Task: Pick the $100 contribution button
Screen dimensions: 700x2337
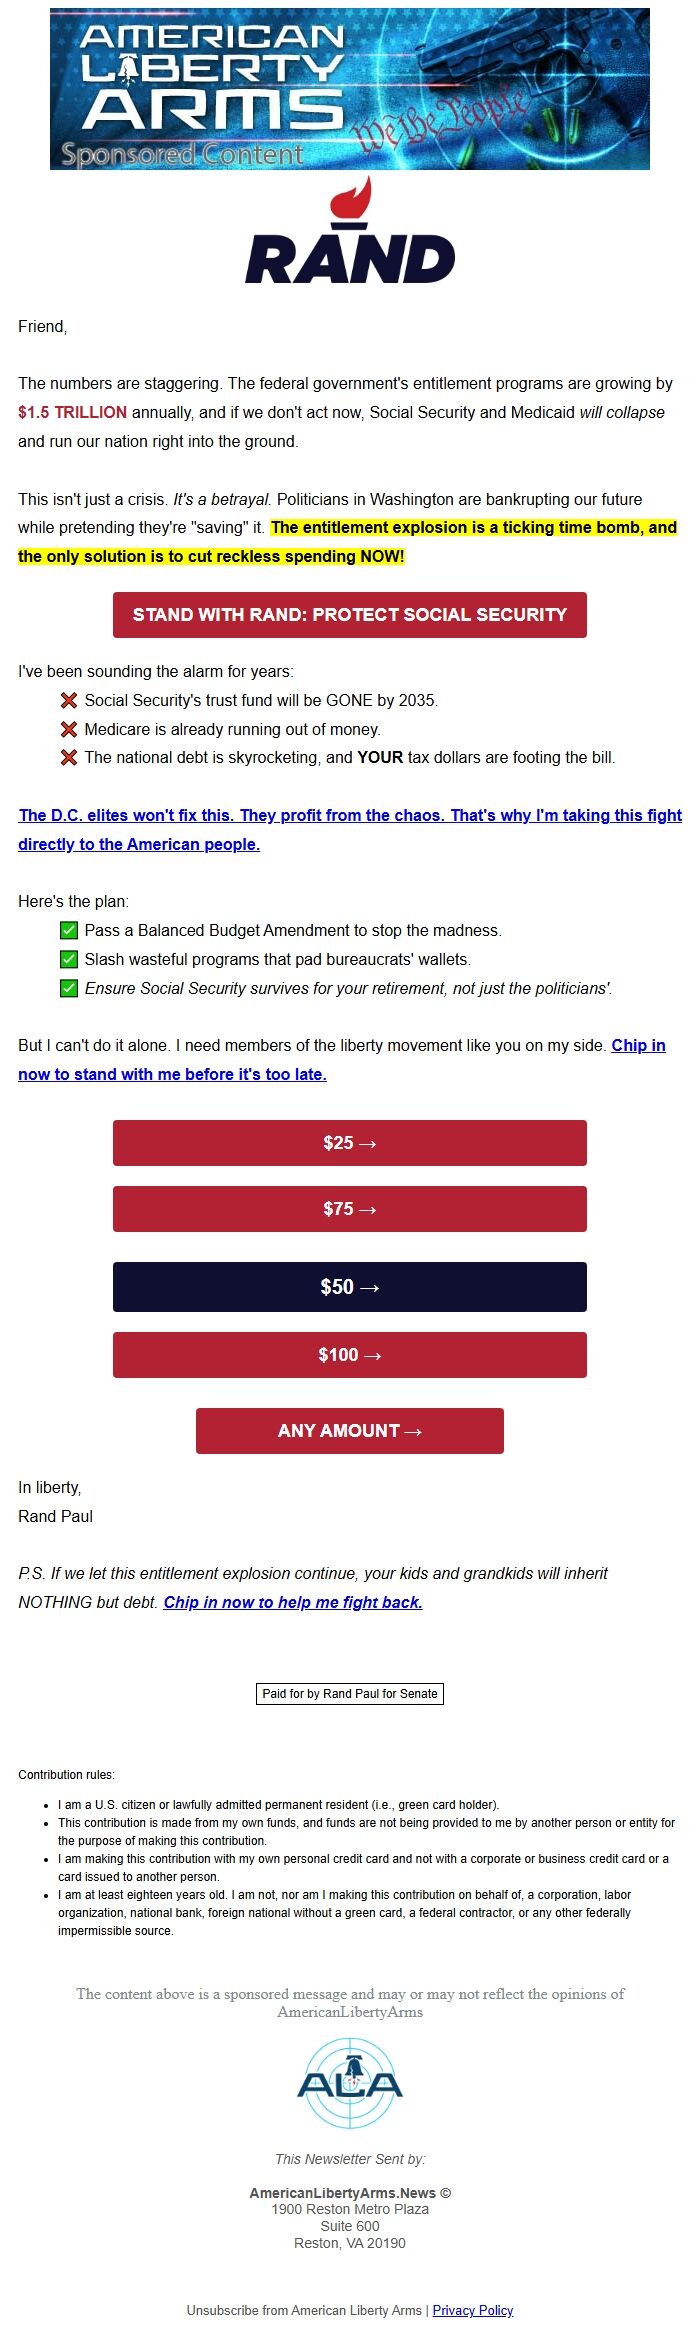Action: [349, 1355]
